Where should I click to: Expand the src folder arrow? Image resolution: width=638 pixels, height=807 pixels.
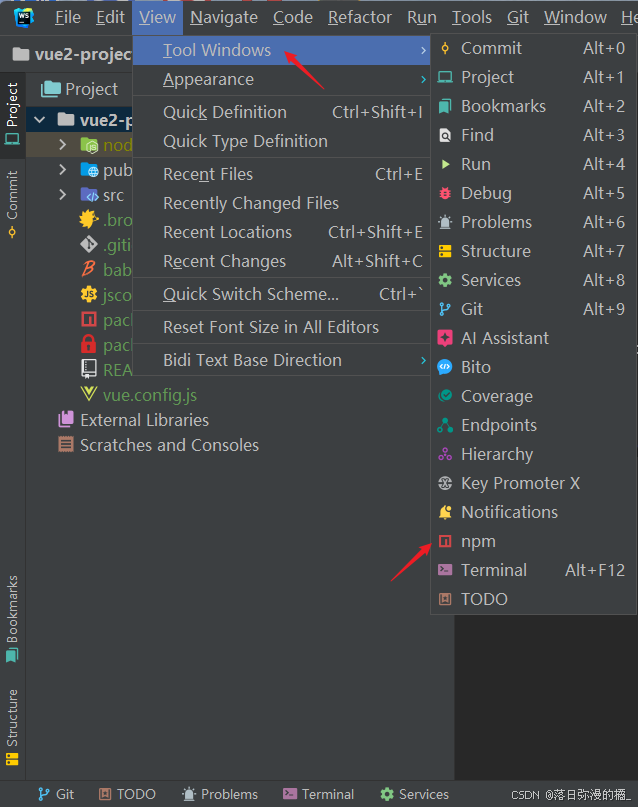pyautogui.click(x=63, y=195)
